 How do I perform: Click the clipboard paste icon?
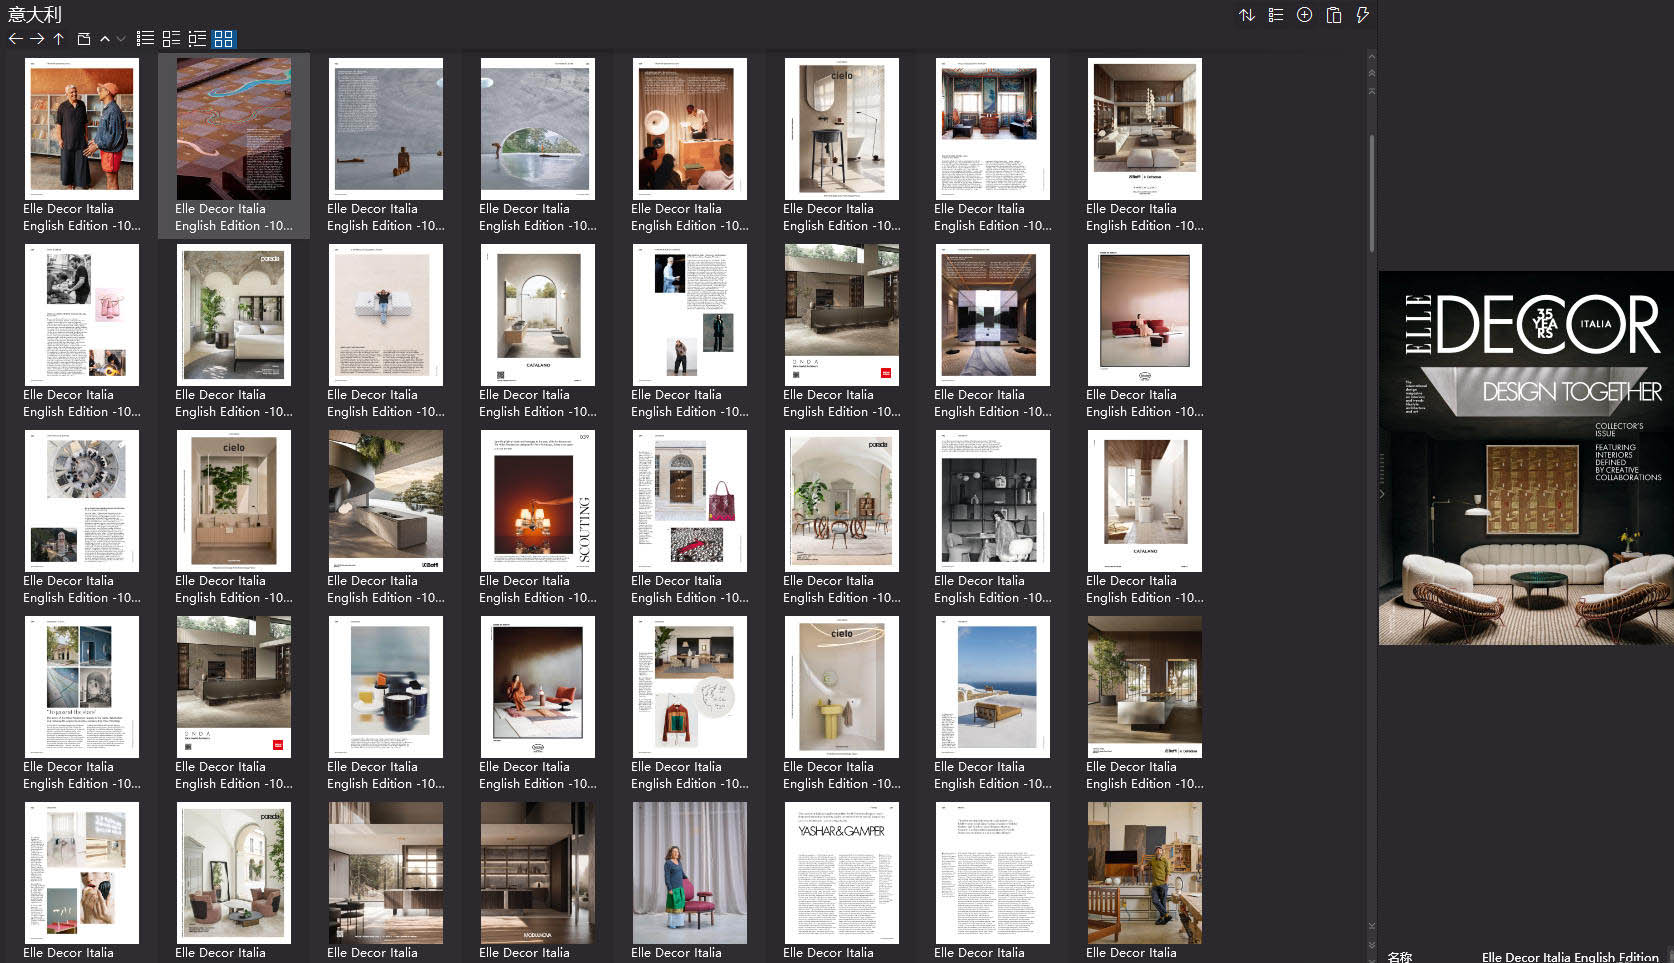[1334, 15]
